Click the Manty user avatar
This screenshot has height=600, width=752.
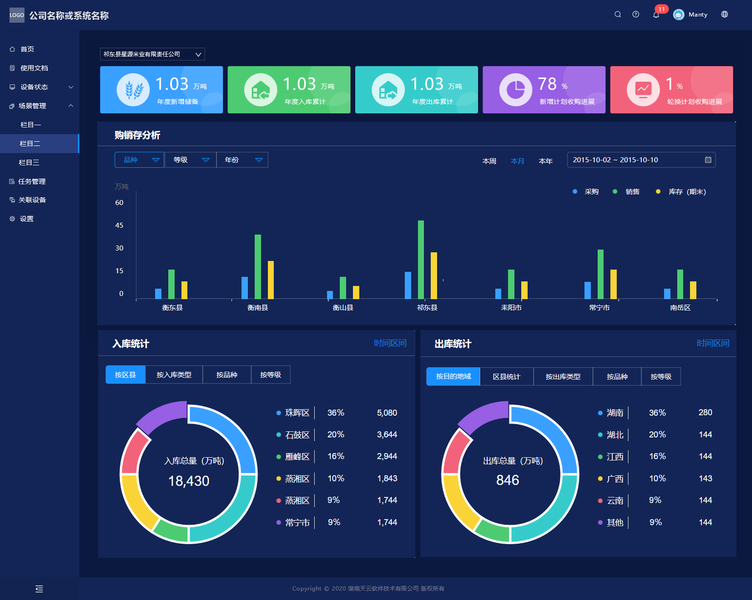[678, 15]
